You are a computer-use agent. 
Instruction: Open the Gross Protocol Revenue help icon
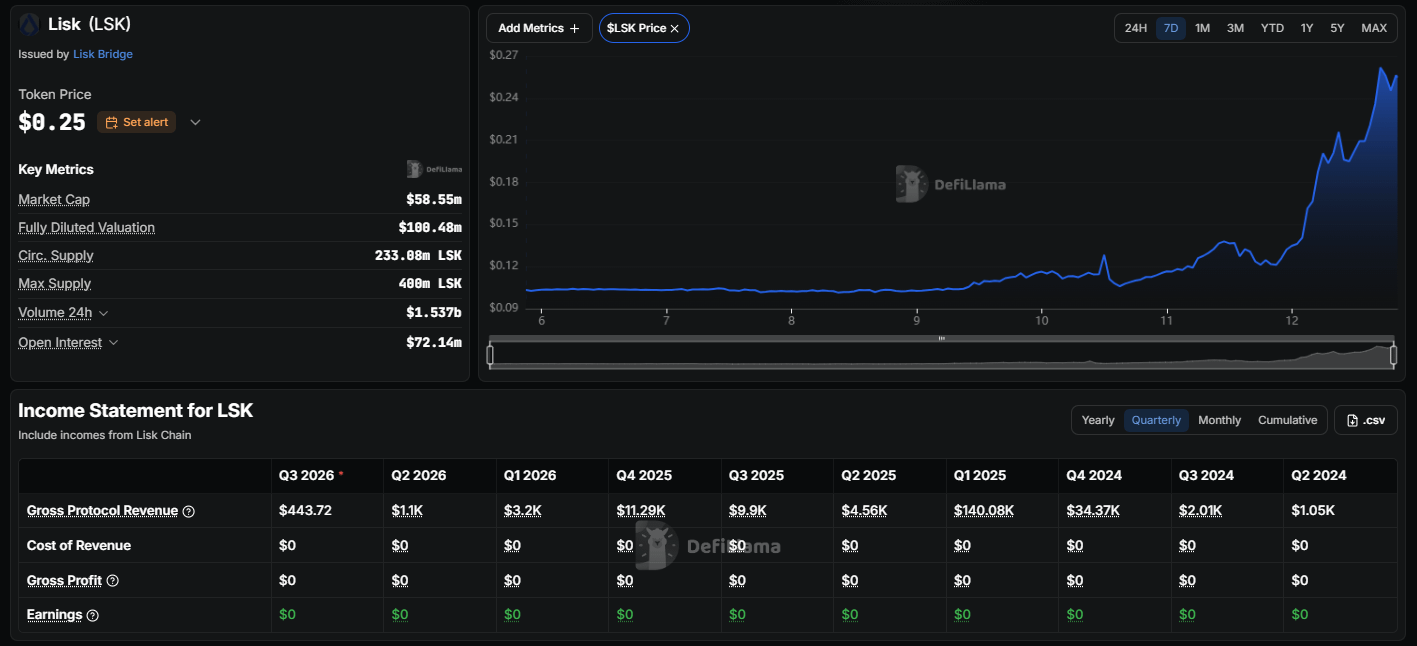pyautogui.click(x=189, y=511)
